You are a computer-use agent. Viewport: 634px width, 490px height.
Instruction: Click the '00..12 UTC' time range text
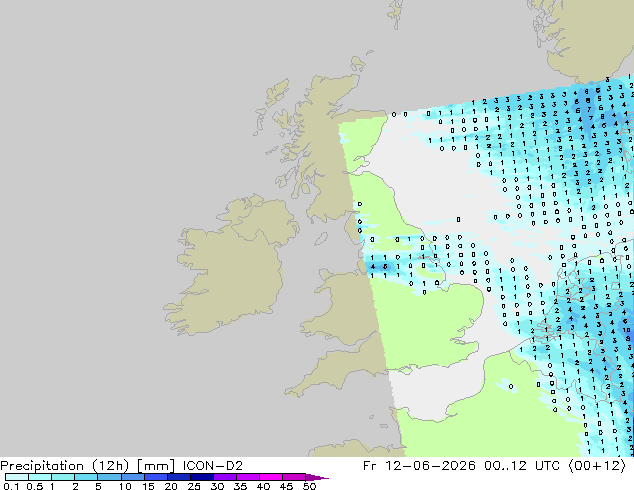point(522,466)
